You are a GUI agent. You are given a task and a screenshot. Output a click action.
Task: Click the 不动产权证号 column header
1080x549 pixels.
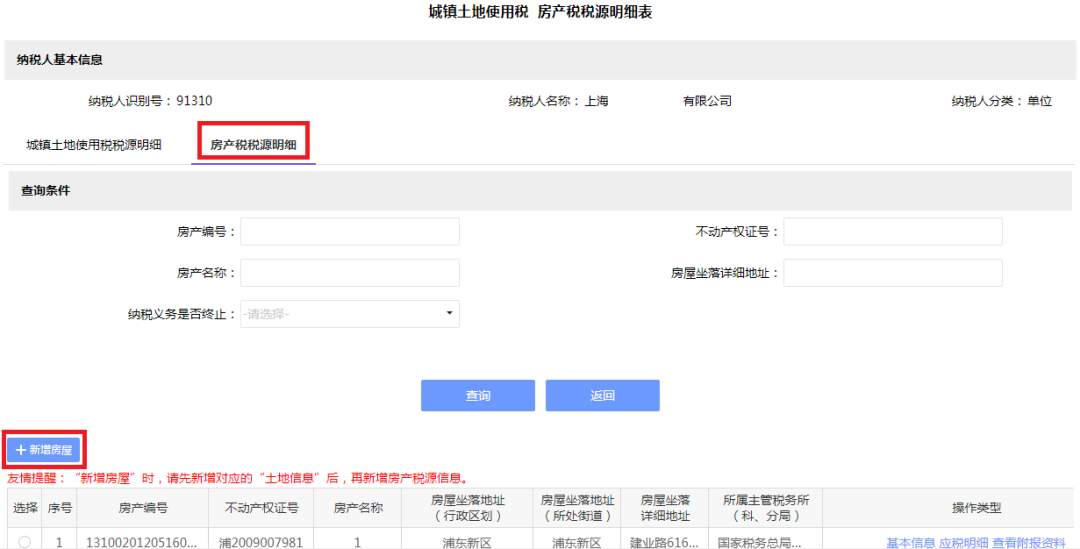(x=261, y=508)
